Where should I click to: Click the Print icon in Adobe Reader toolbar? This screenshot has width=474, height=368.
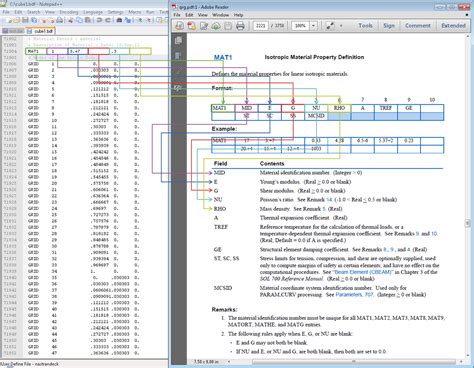[x=240, y=26]
